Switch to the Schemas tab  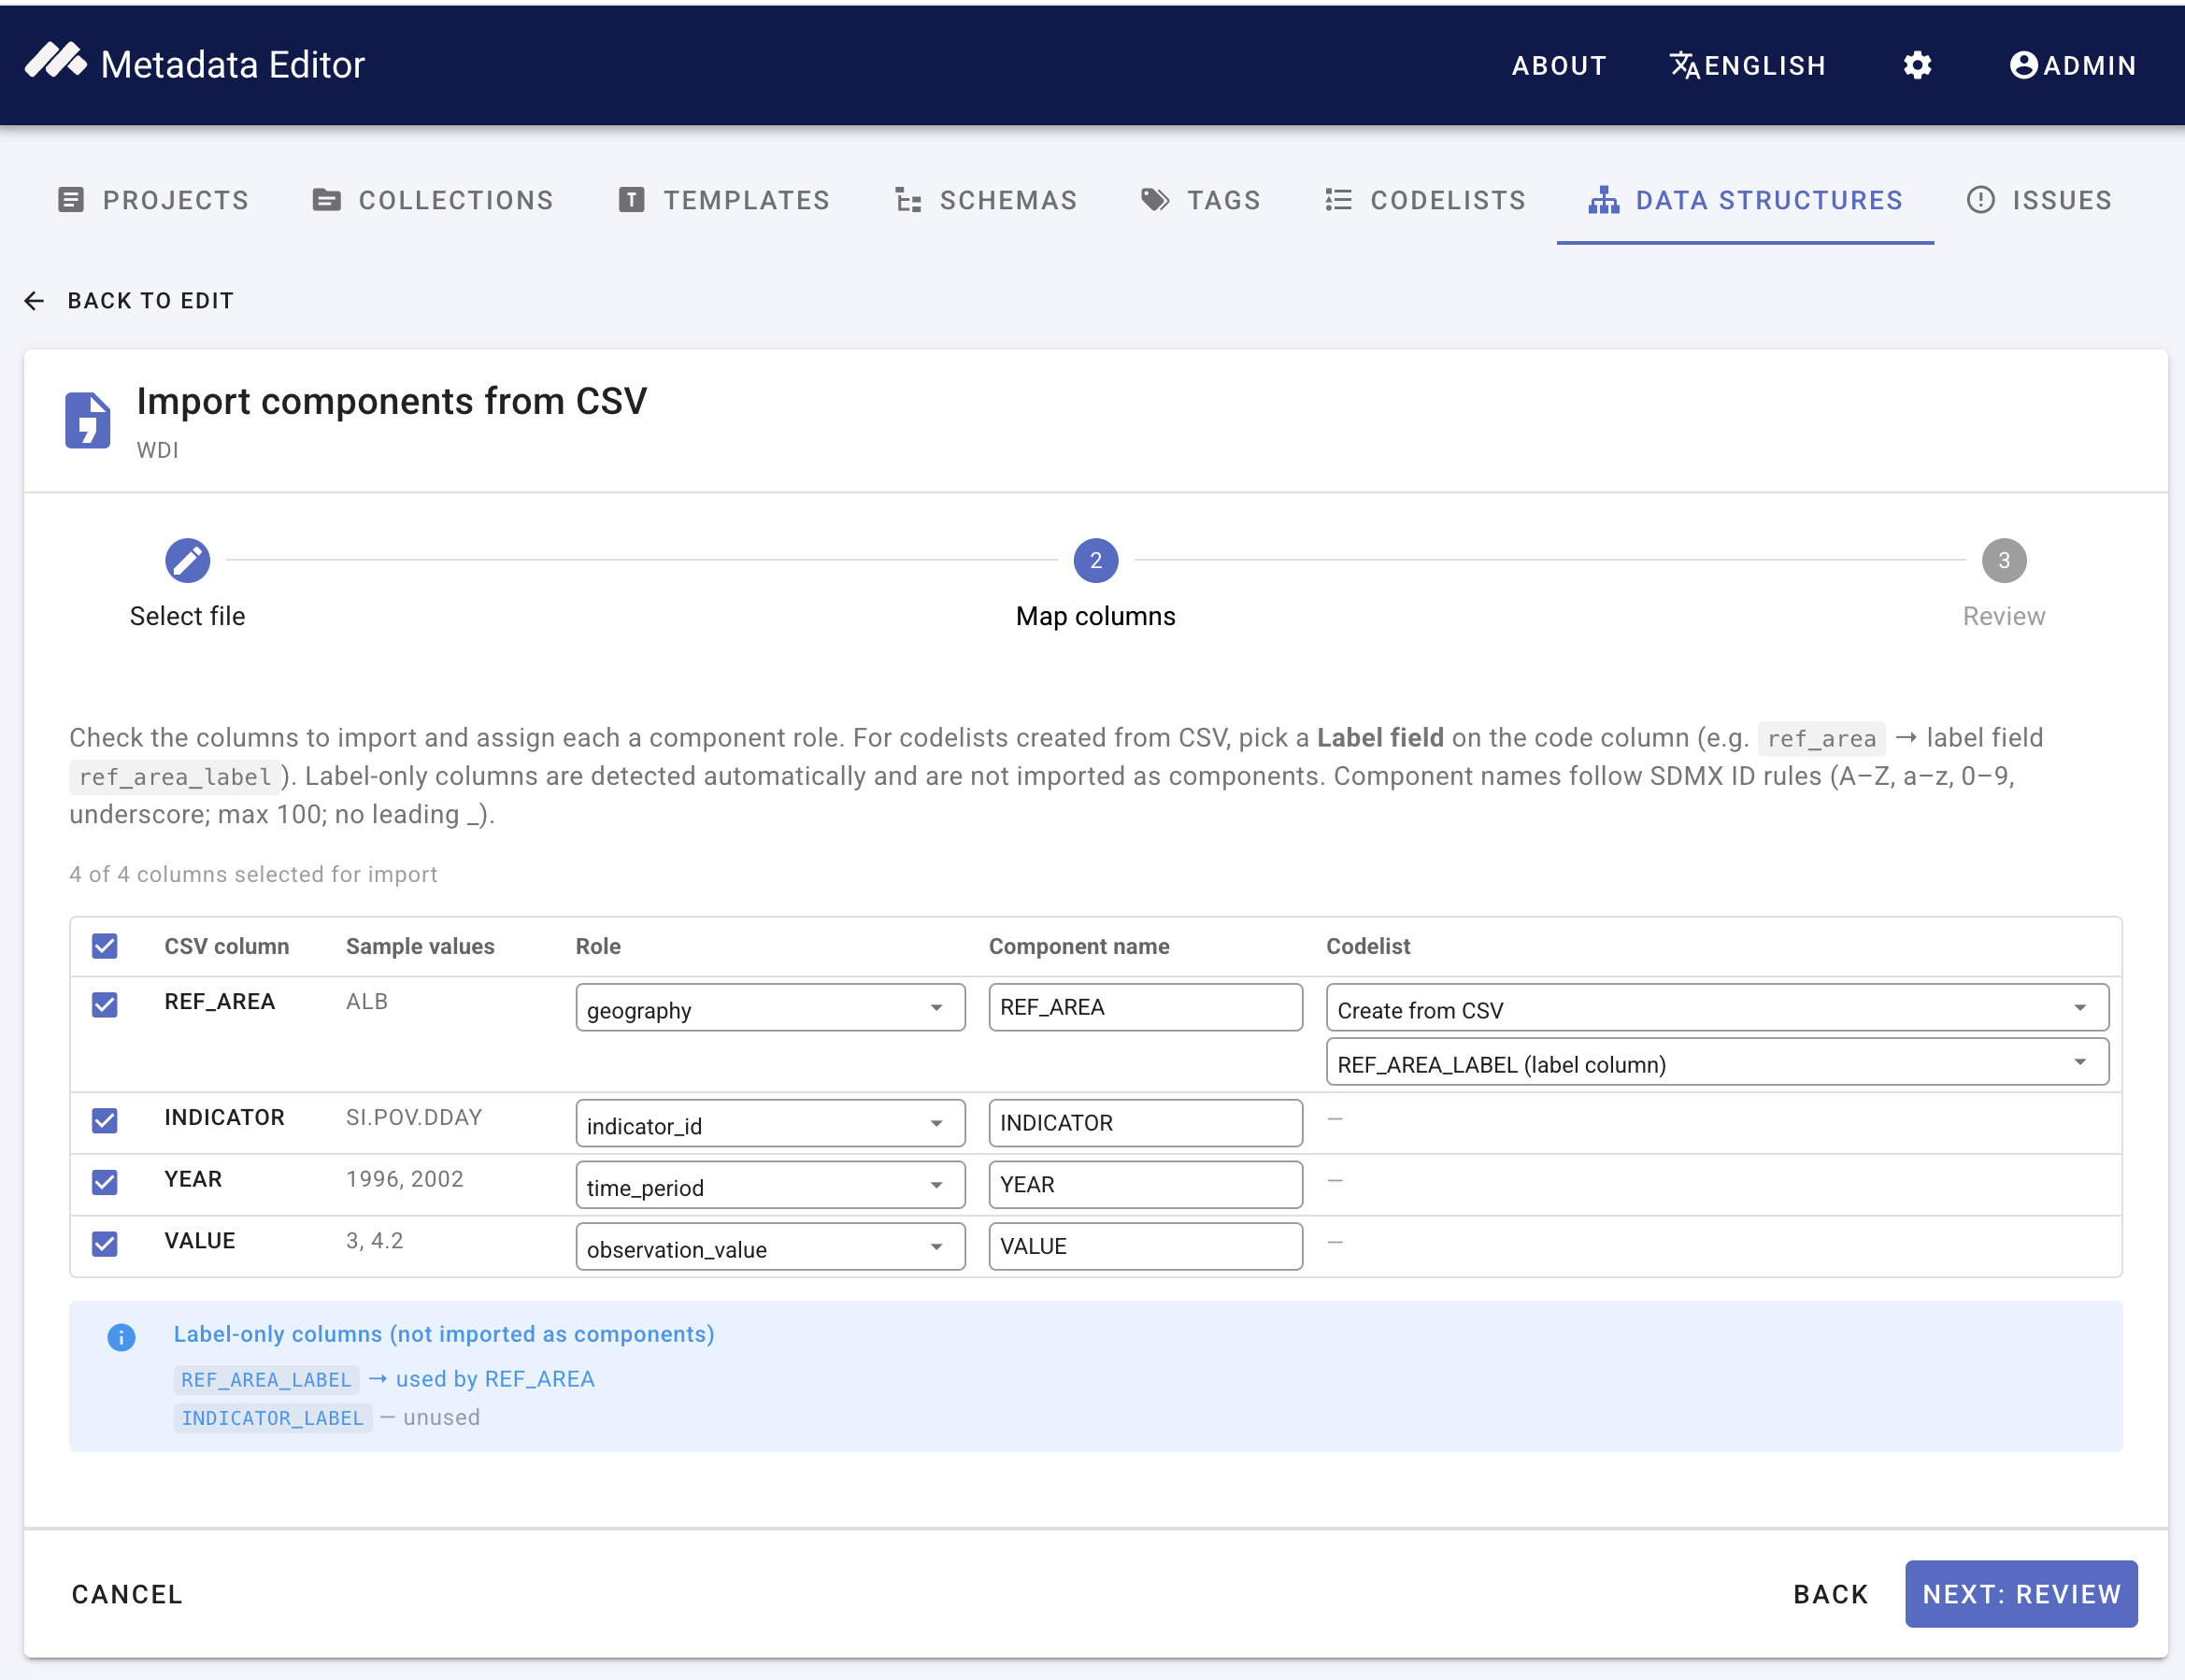coord(986,200)
